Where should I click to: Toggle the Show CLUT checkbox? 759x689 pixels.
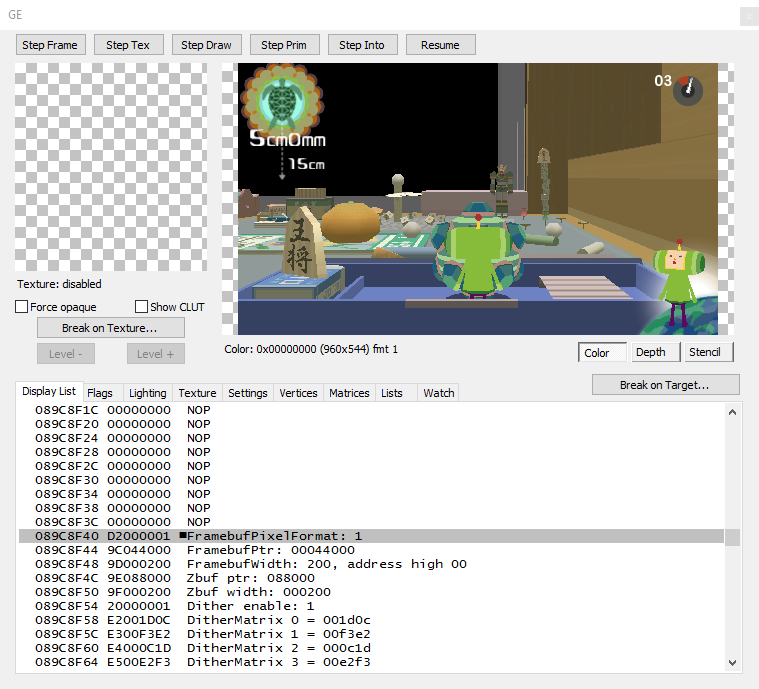coord(142,307)
